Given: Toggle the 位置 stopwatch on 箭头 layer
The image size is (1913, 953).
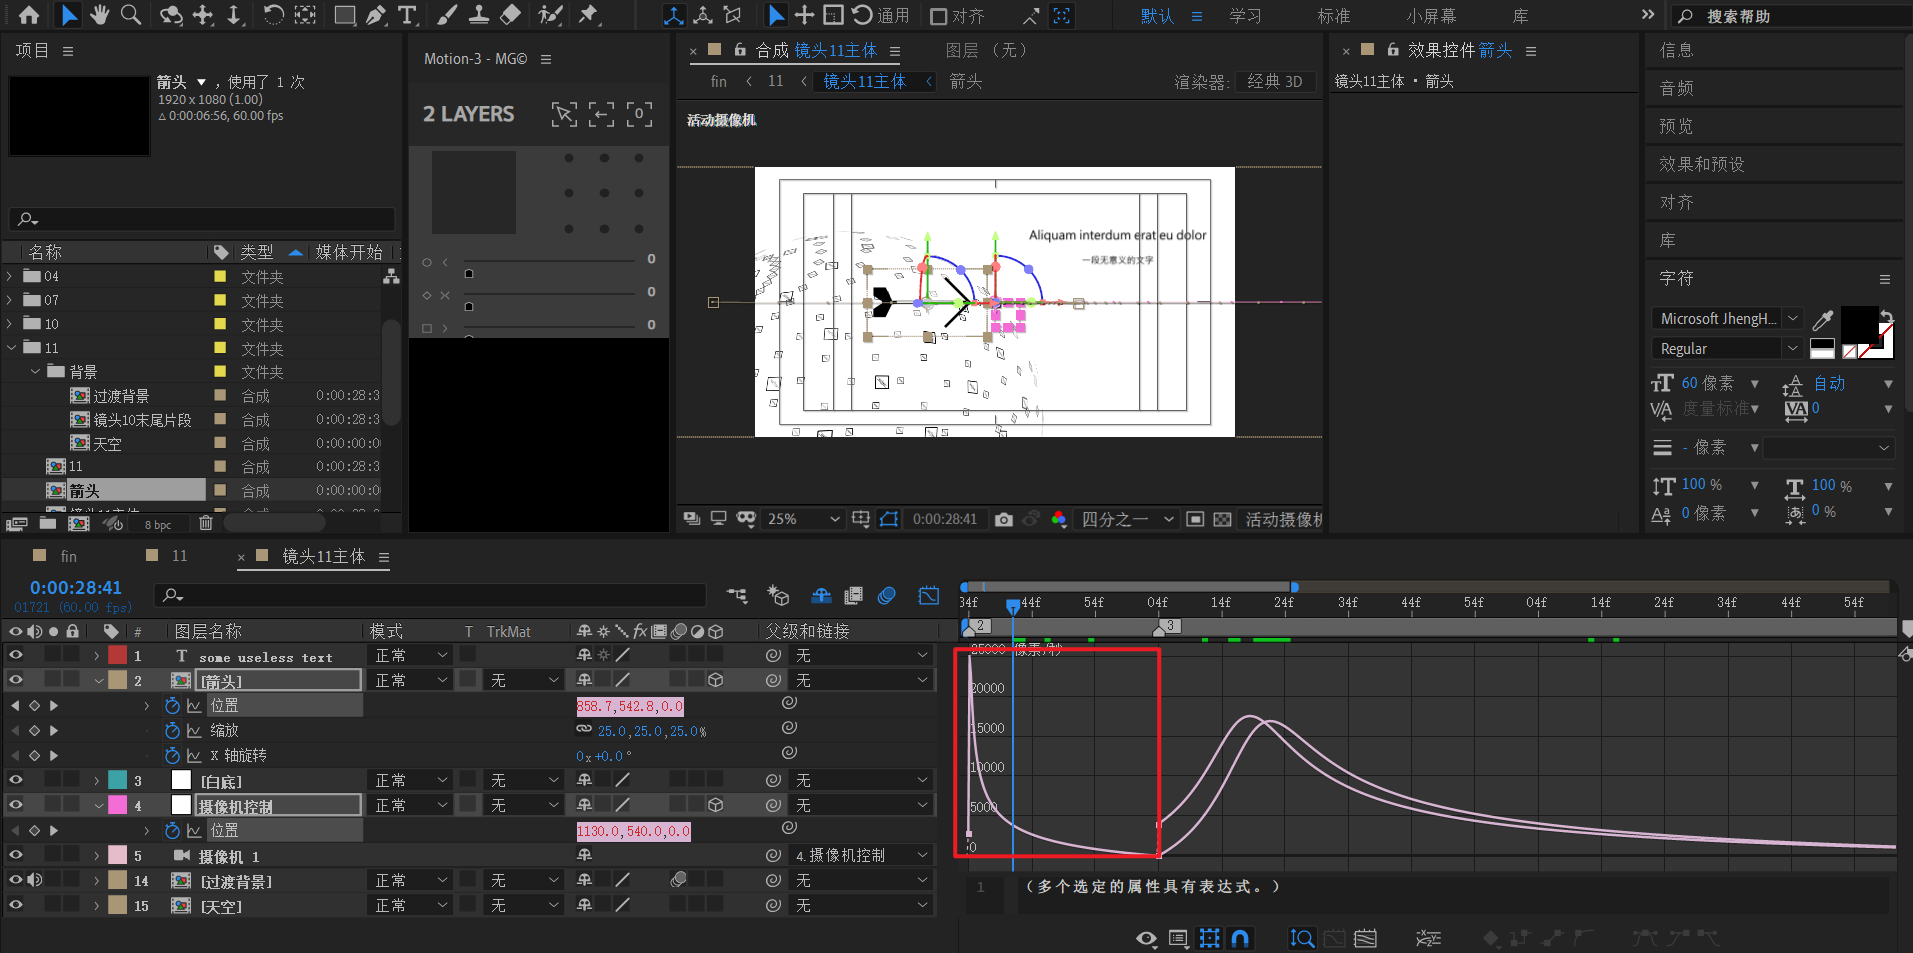Looking at the screenshot, I should [x=172, y=705].
